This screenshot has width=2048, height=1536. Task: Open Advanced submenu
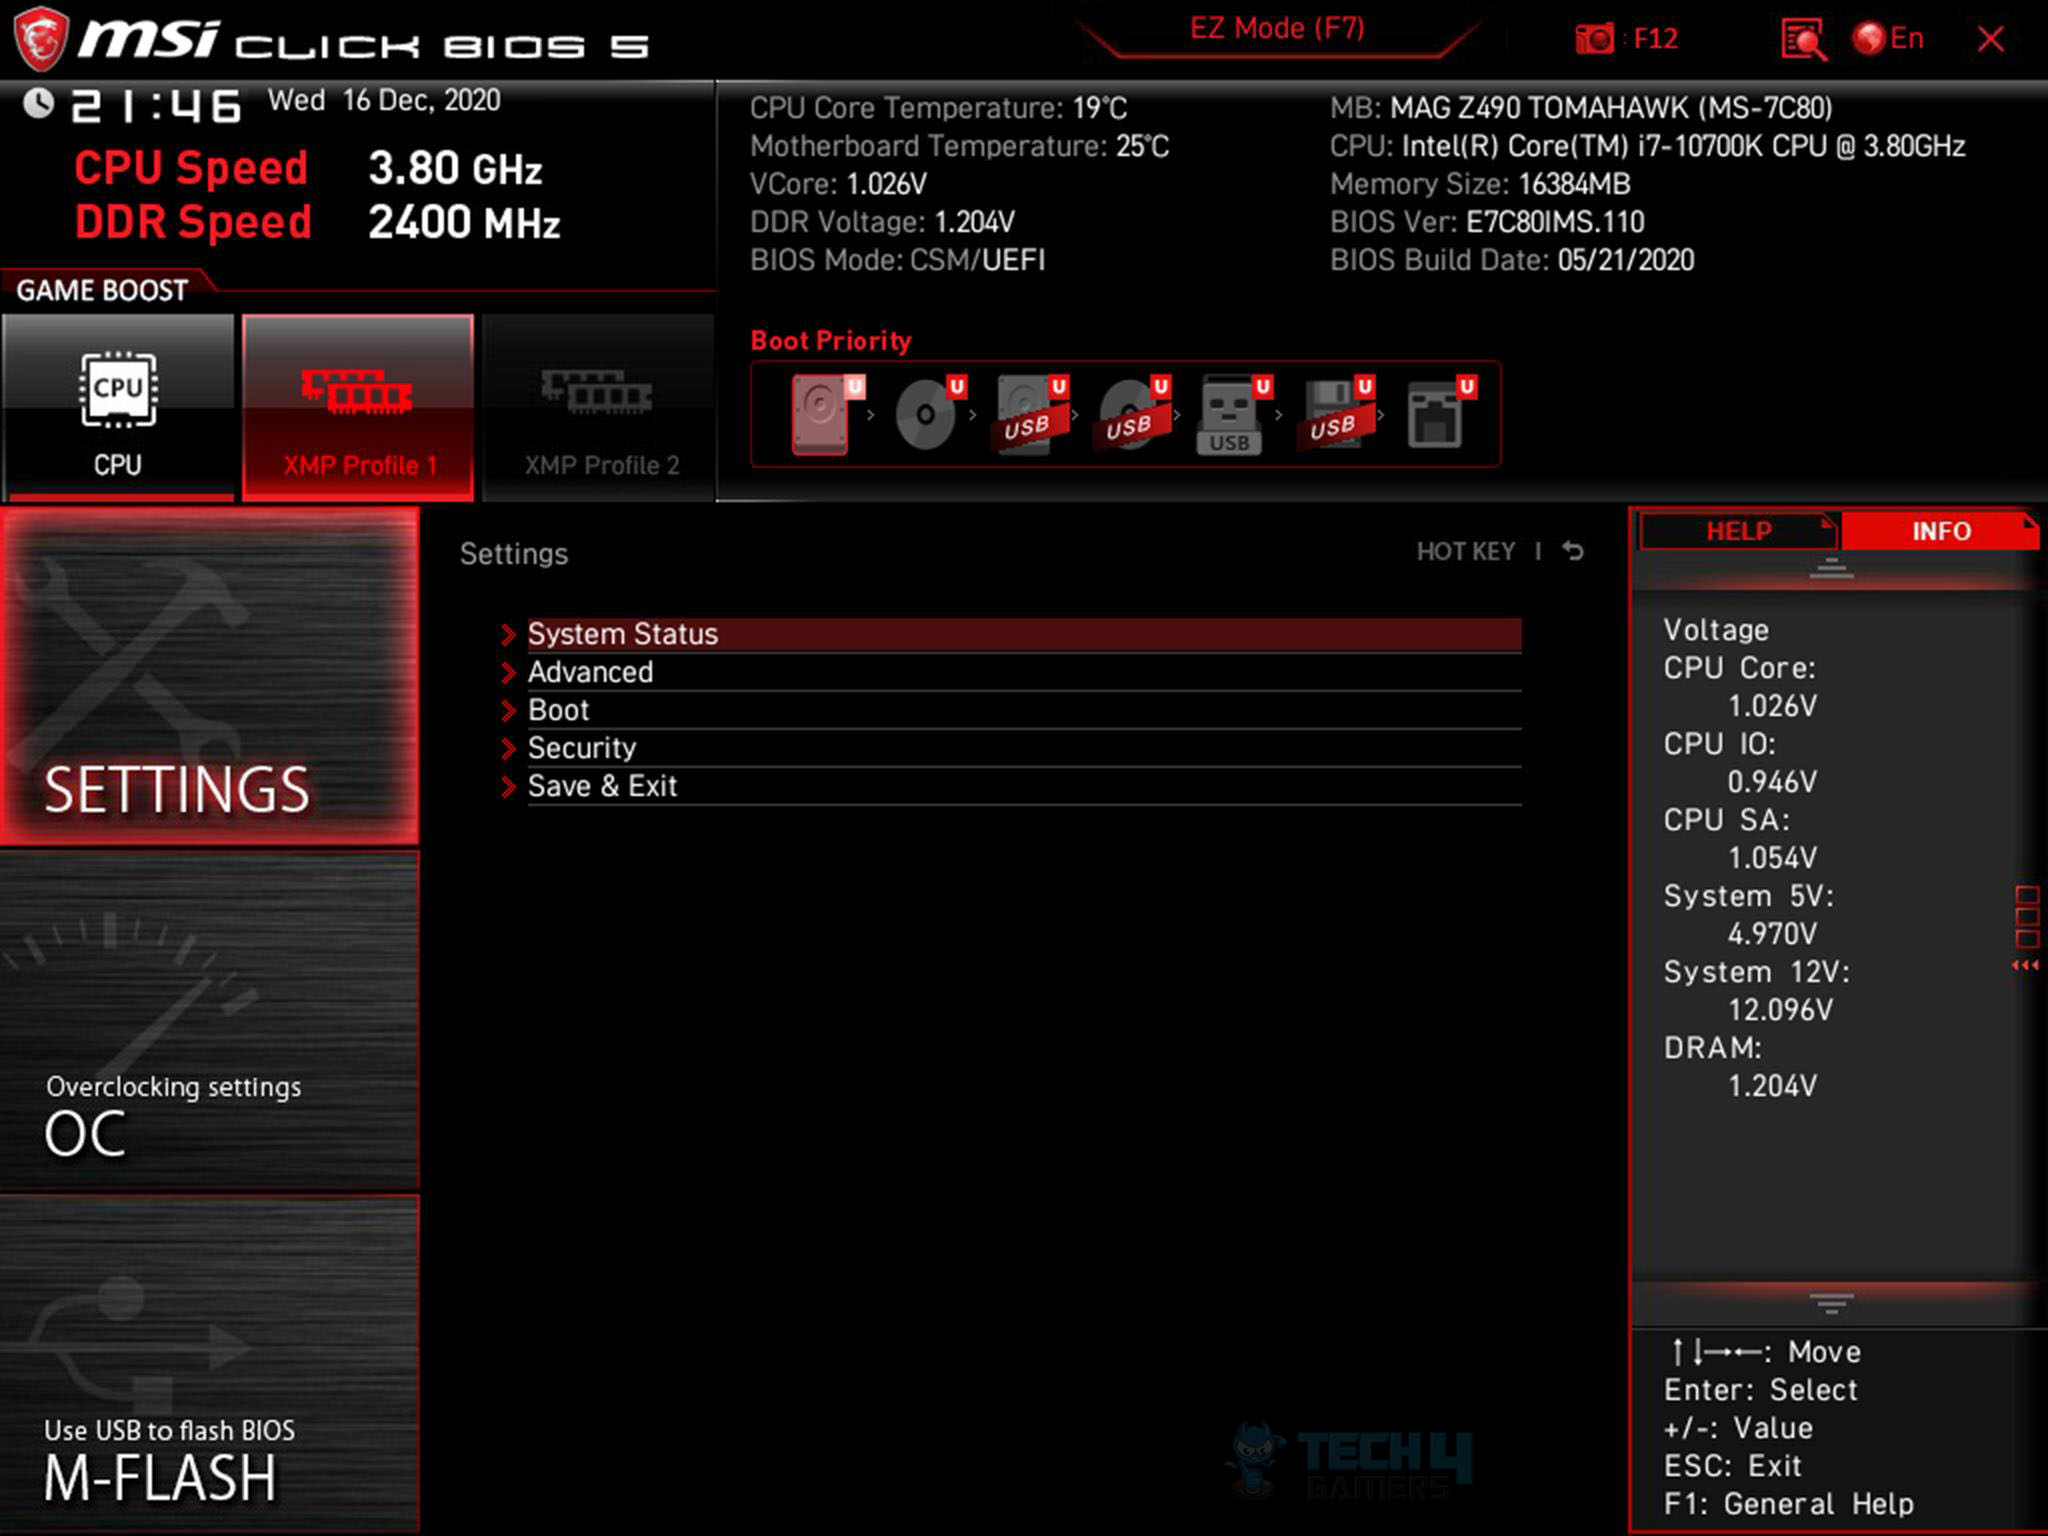point(1024,672)
